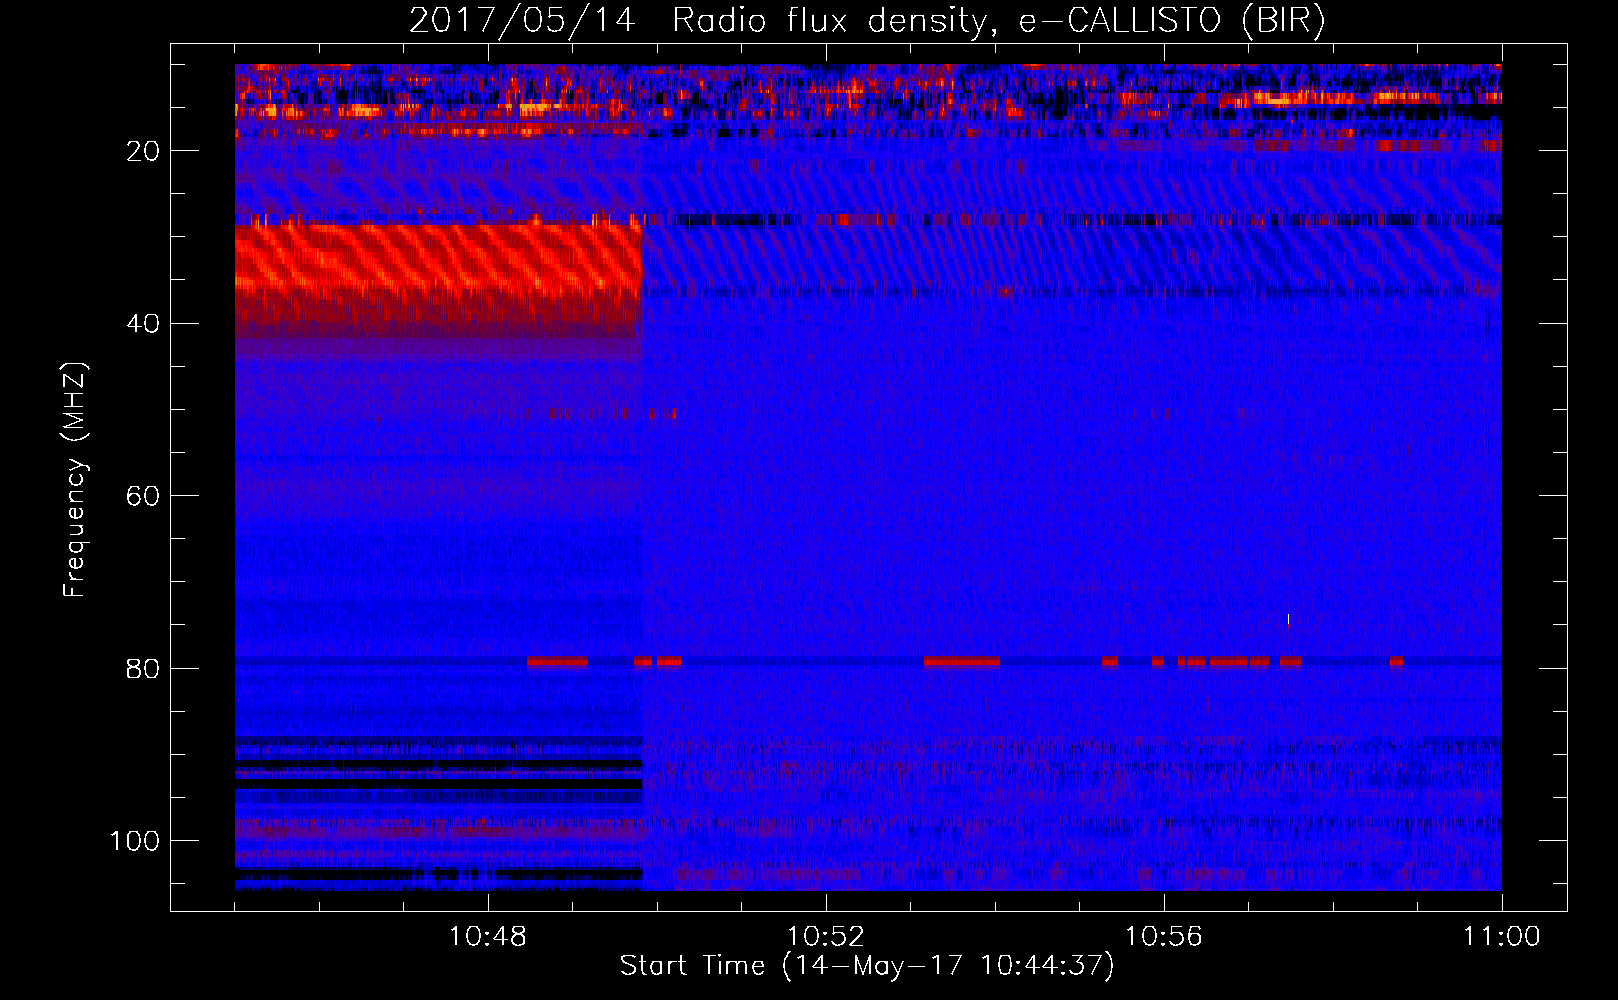Click the plot title '2017/05/14 Radio flux density'
Screen dimensions: 1618x1000
867,20
